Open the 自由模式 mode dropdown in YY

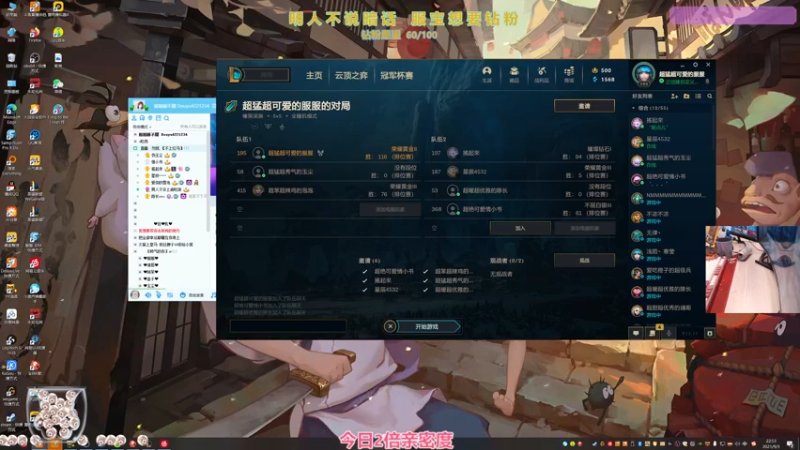[x=142, y=127]
